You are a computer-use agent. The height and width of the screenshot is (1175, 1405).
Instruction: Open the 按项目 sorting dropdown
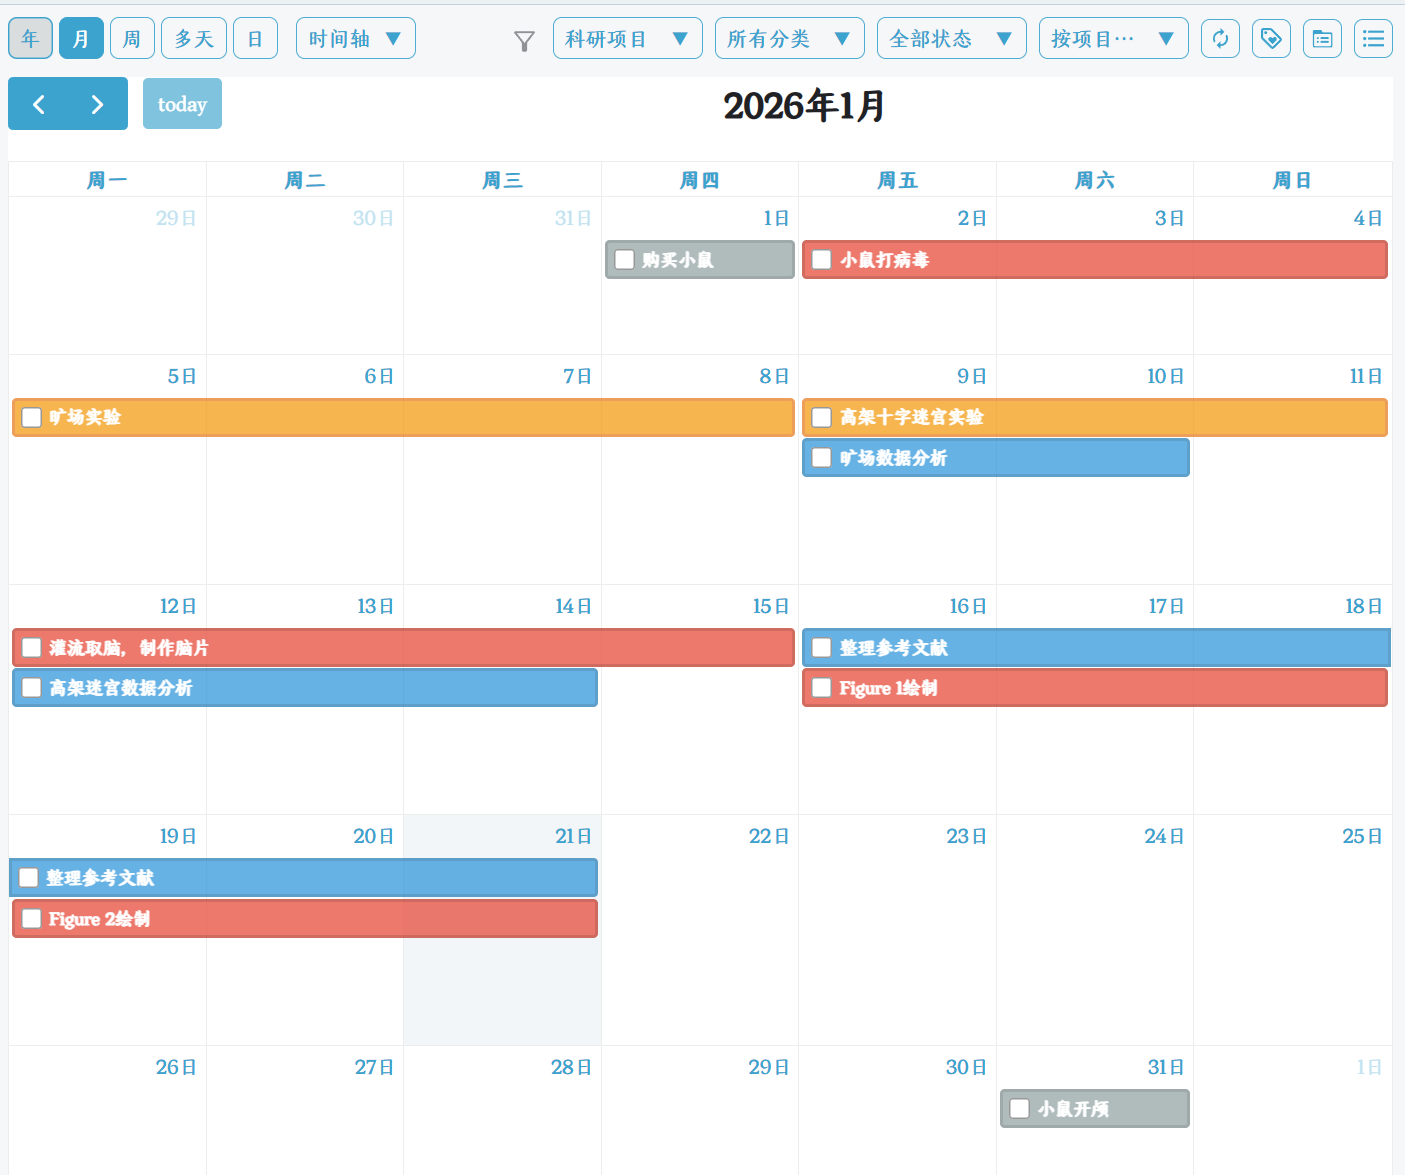(1114, 39)
